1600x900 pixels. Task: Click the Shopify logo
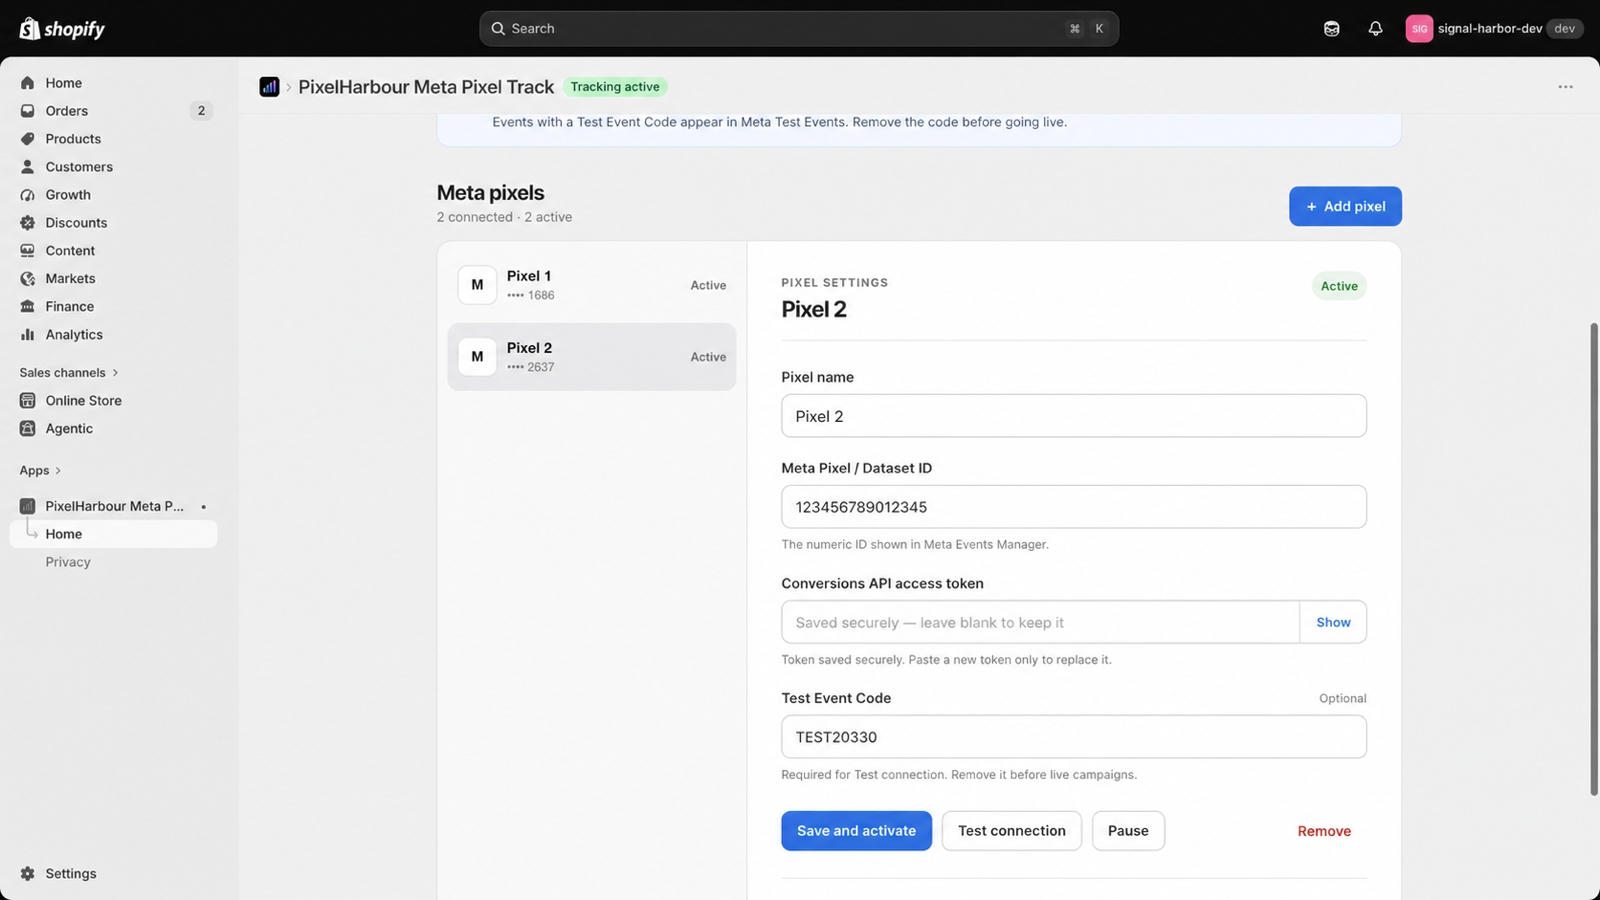pos(62,29)
